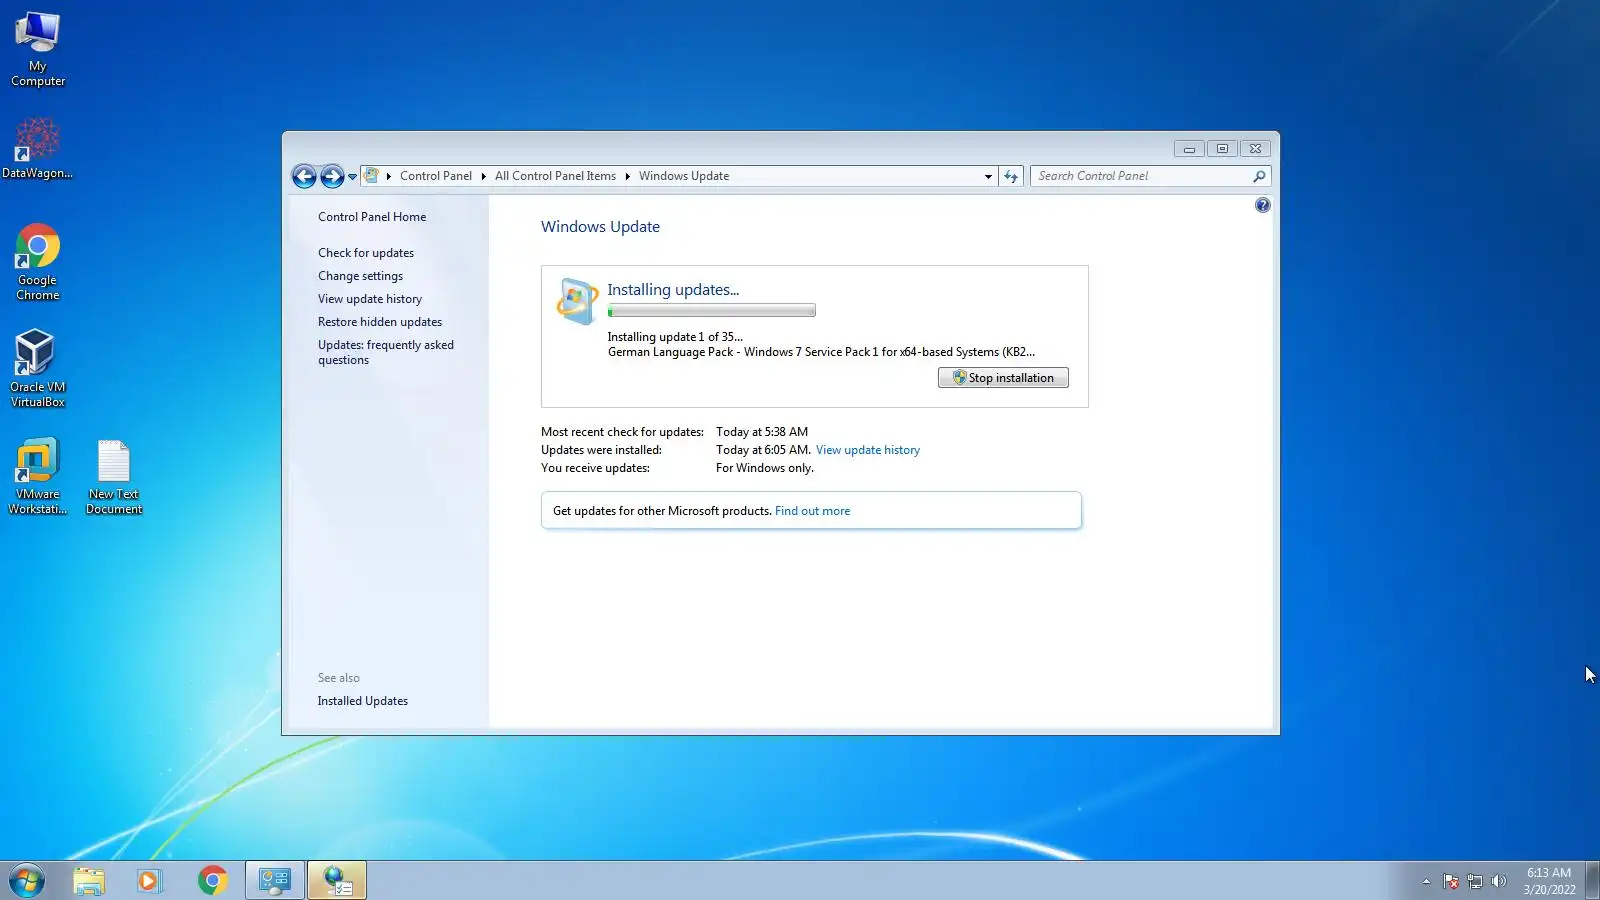The image size is (1600, 900).
Task: Open Windows Media Player from taskbar
Action: [149, 881]
